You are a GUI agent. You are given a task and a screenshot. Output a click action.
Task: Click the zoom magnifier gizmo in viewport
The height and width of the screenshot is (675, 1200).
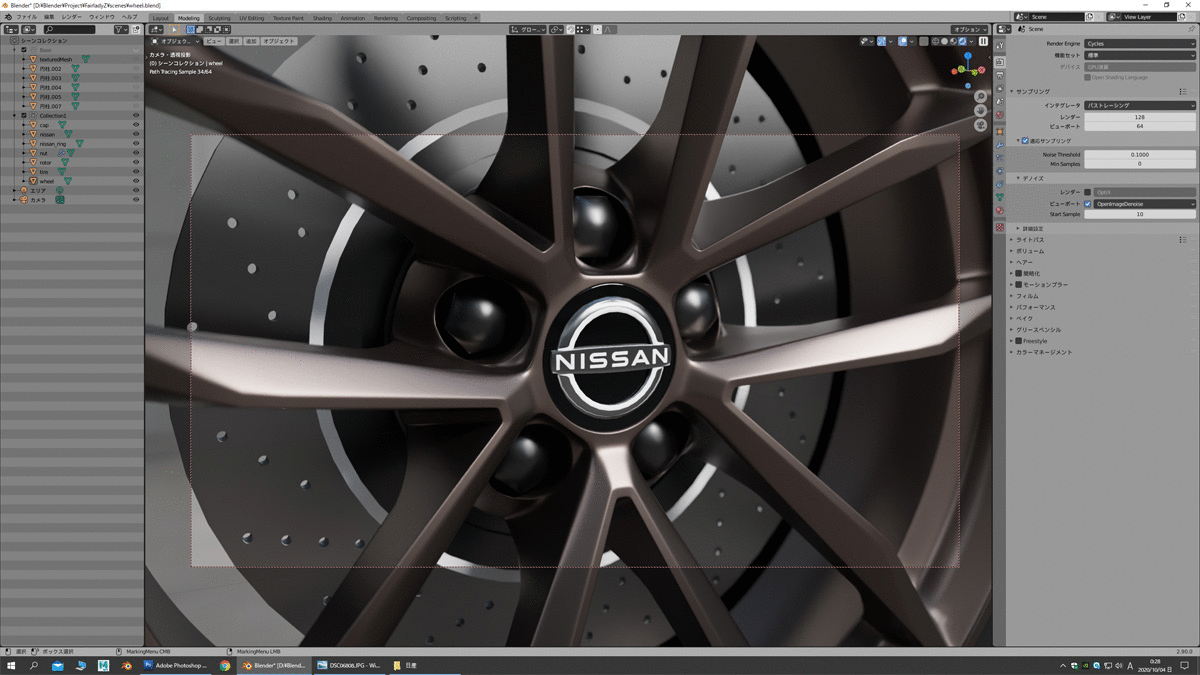point(980,97)
